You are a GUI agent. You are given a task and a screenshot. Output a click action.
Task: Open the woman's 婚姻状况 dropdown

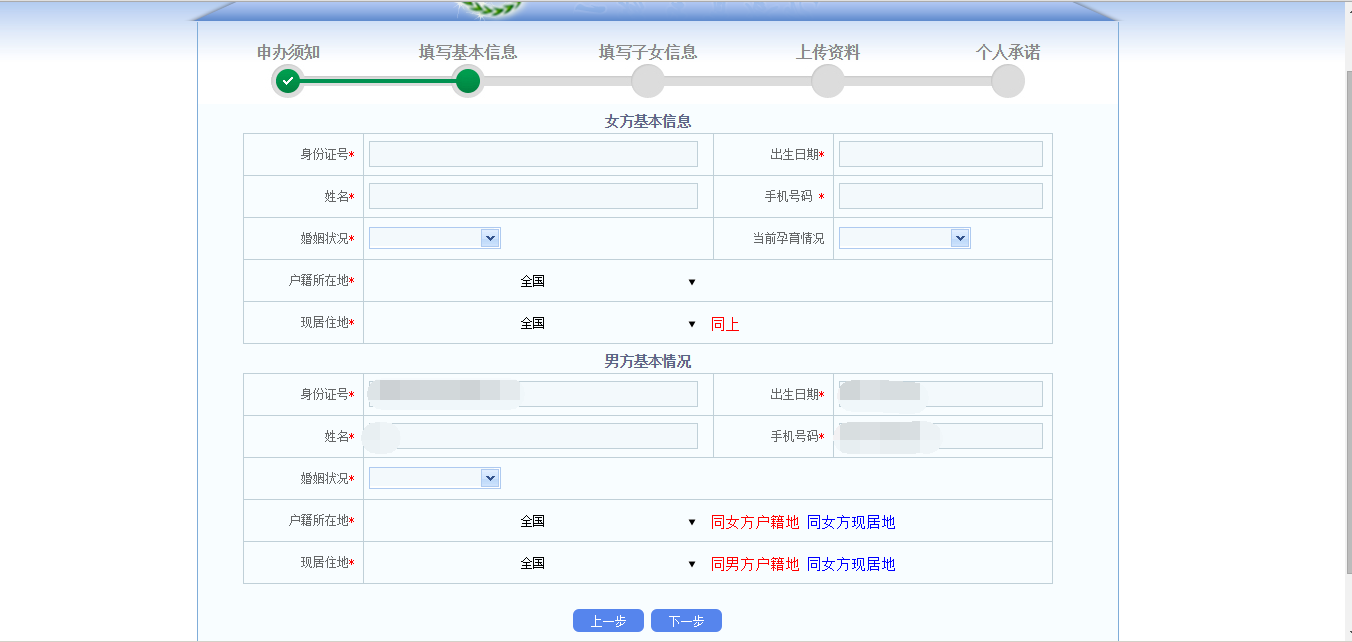434,238
